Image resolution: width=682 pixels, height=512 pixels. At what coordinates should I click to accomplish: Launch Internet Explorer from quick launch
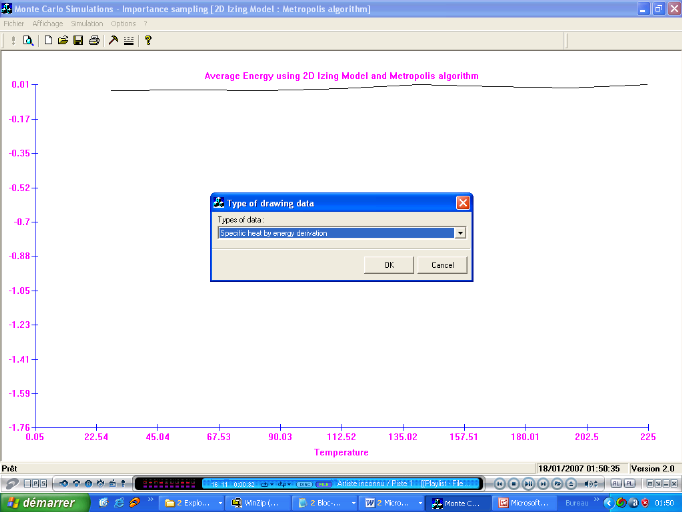click(x=119, y=503)
